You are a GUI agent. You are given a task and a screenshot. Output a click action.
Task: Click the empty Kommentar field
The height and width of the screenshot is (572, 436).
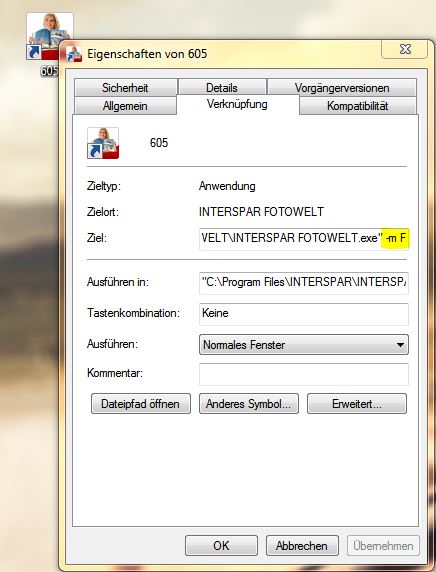(304, 374)
